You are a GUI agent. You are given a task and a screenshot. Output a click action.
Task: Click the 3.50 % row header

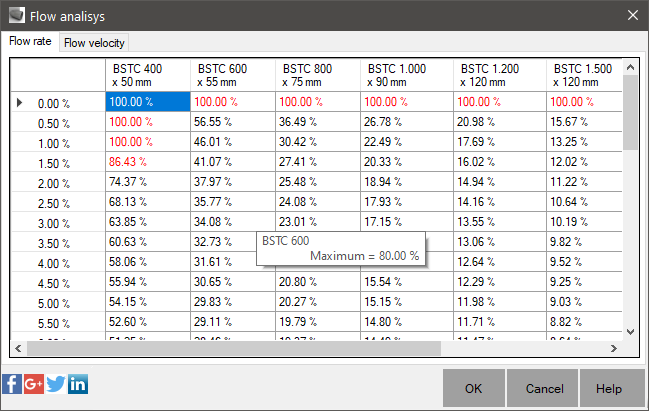[58, 242]
